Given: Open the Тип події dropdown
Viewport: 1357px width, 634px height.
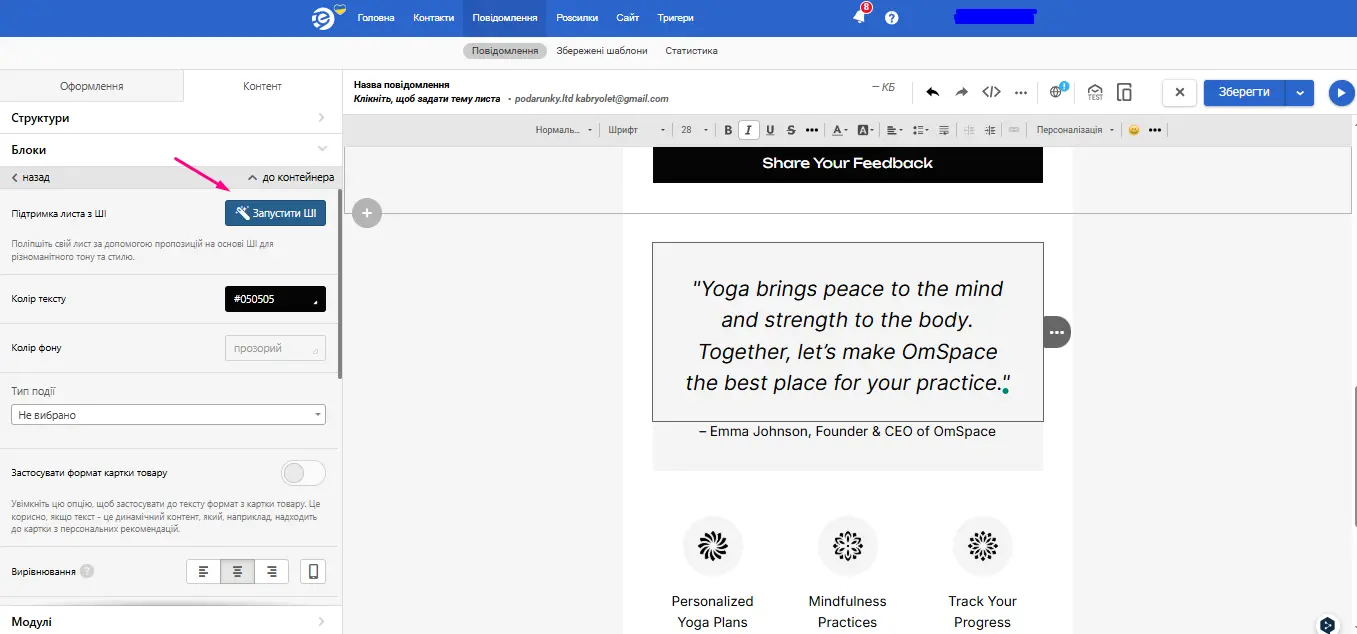Looking at the screenshot, I should click(x=168, y=414).
